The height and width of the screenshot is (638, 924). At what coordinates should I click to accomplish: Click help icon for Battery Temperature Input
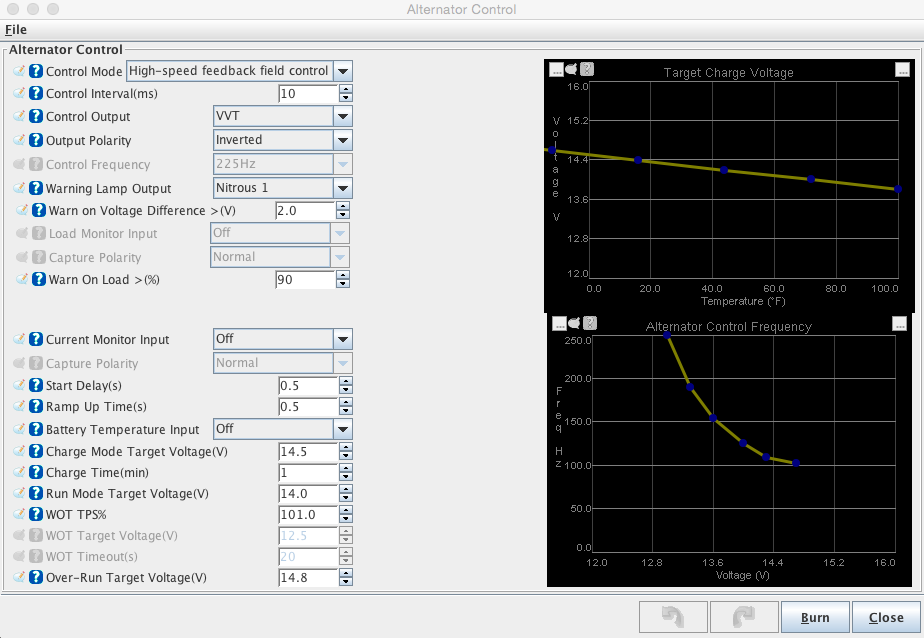coord(36,429)
